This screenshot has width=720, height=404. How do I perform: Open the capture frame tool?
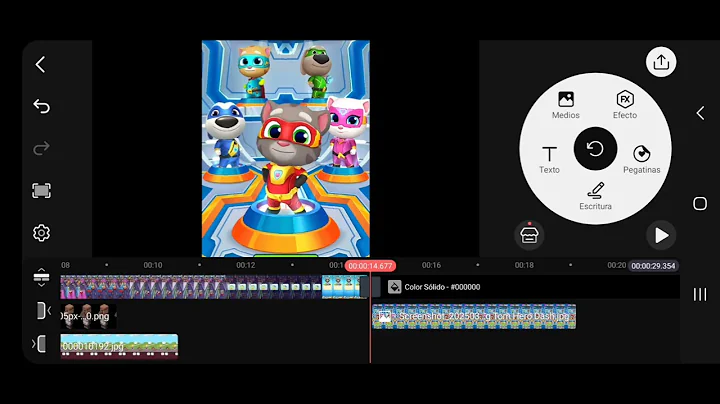tap(41, 191)
